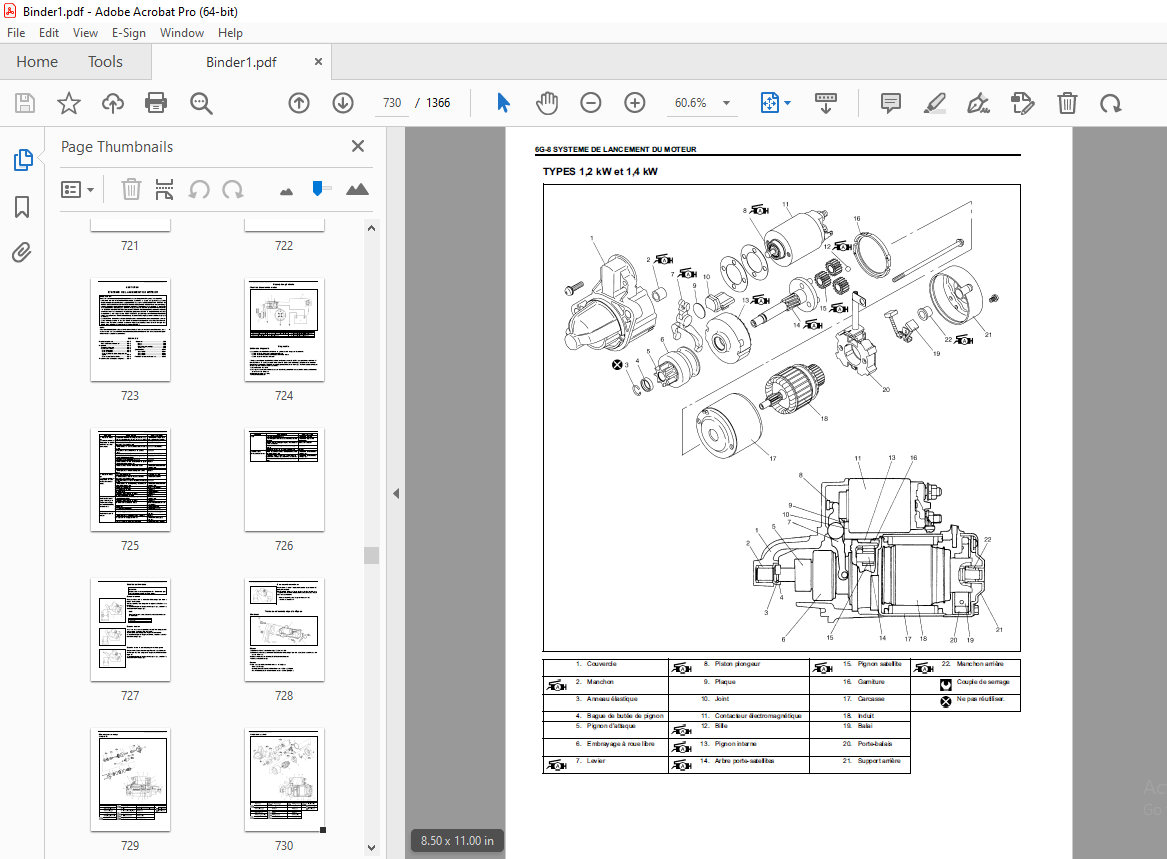
Task: Open the Attachments paperclip panel
Action: [x=22, y=253]
